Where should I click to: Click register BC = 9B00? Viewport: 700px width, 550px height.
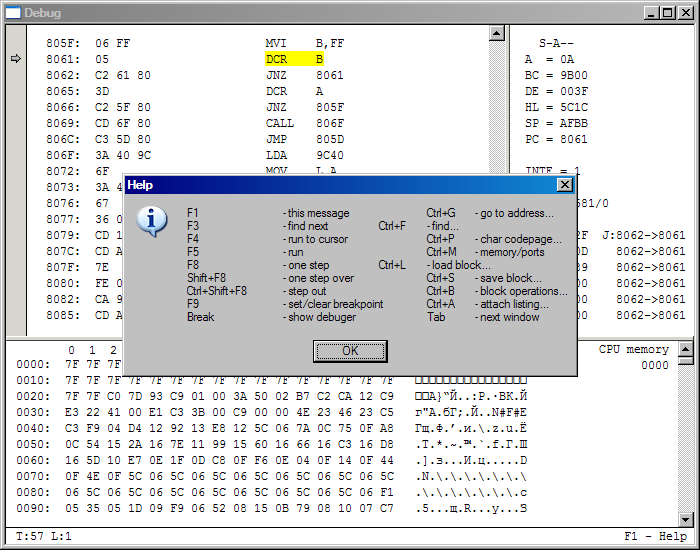tap(556, 75)
